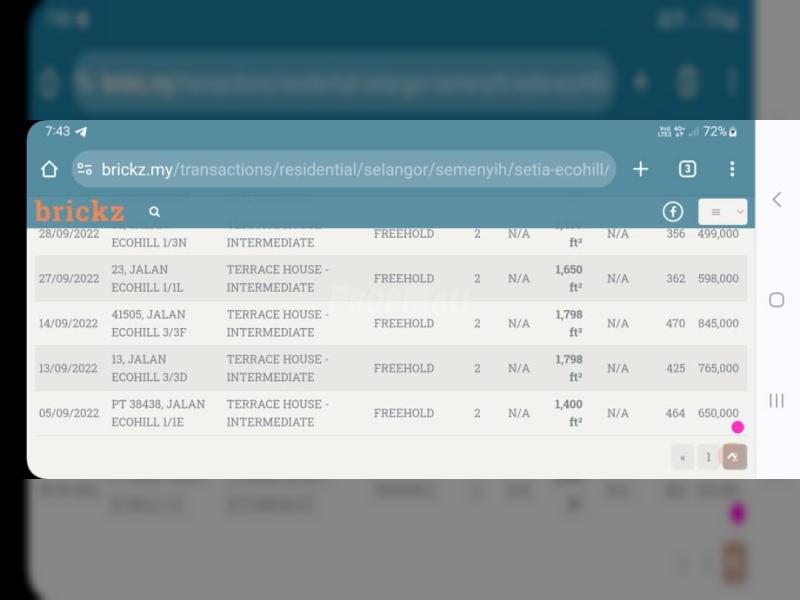Select the 41505, Jalan Ecohill 3/3F row
This screenshot has width=800, height=600.
390,323
